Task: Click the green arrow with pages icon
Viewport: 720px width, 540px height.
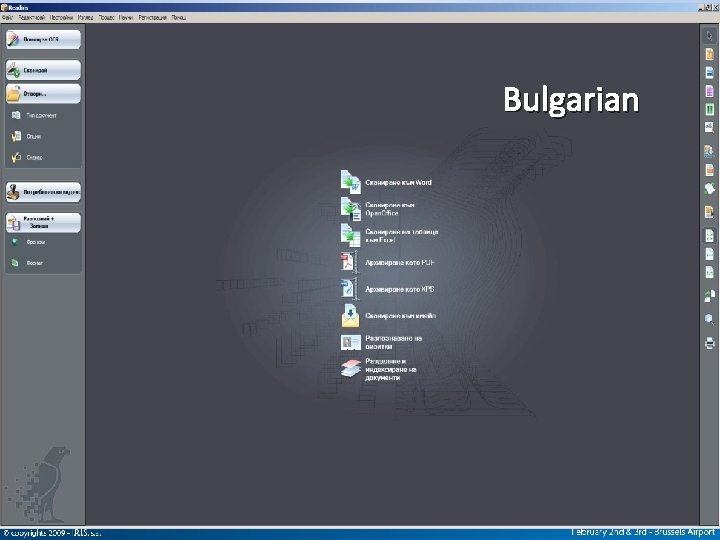Action: (709, 295)
